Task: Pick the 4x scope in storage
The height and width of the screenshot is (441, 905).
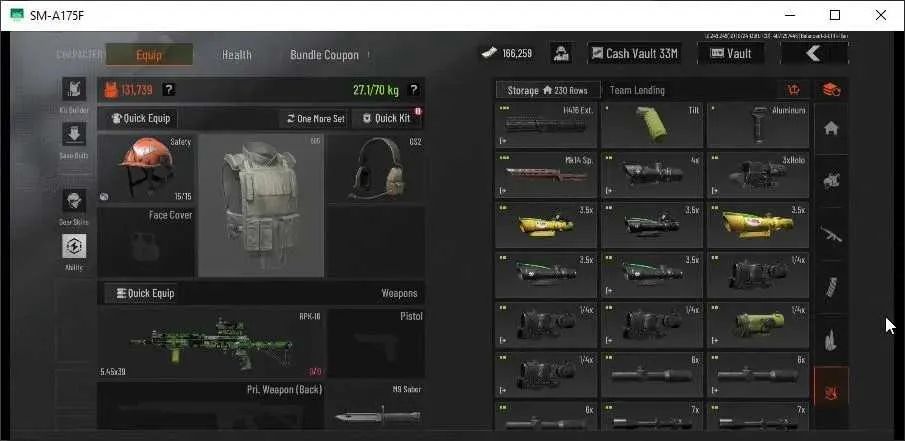Action: (x=652, y=175)
